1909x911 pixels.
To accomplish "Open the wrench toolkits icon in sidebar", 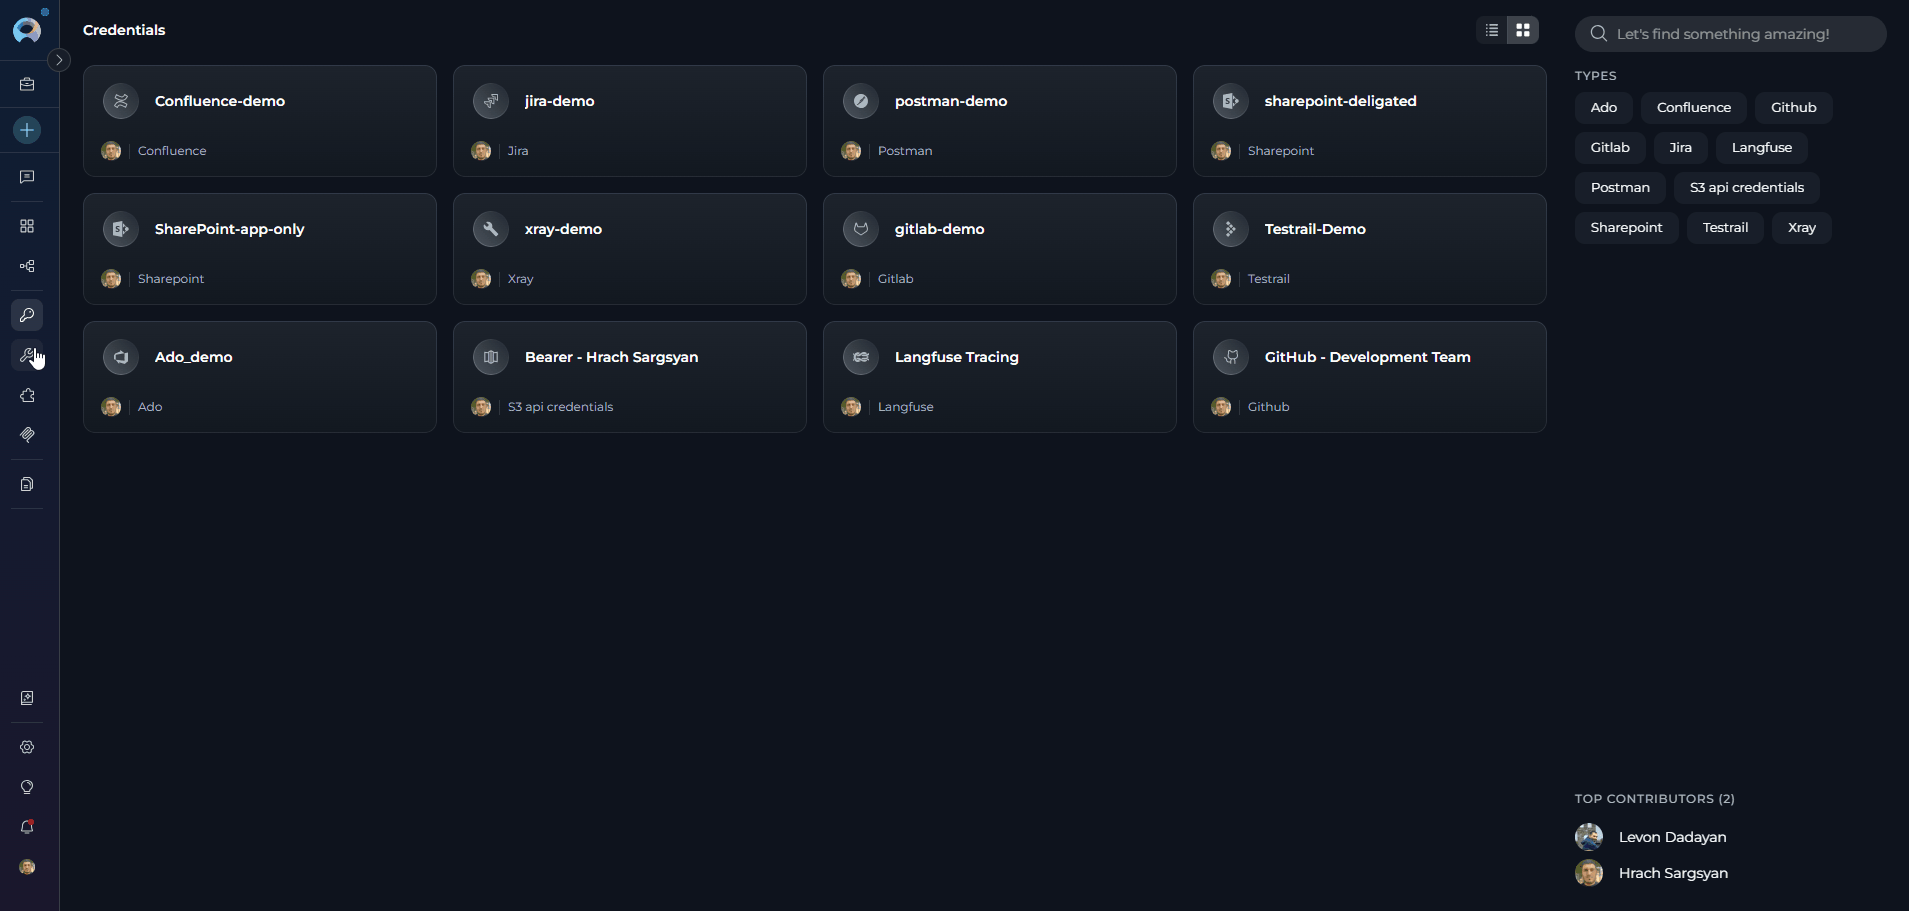I will click(27, 355).
